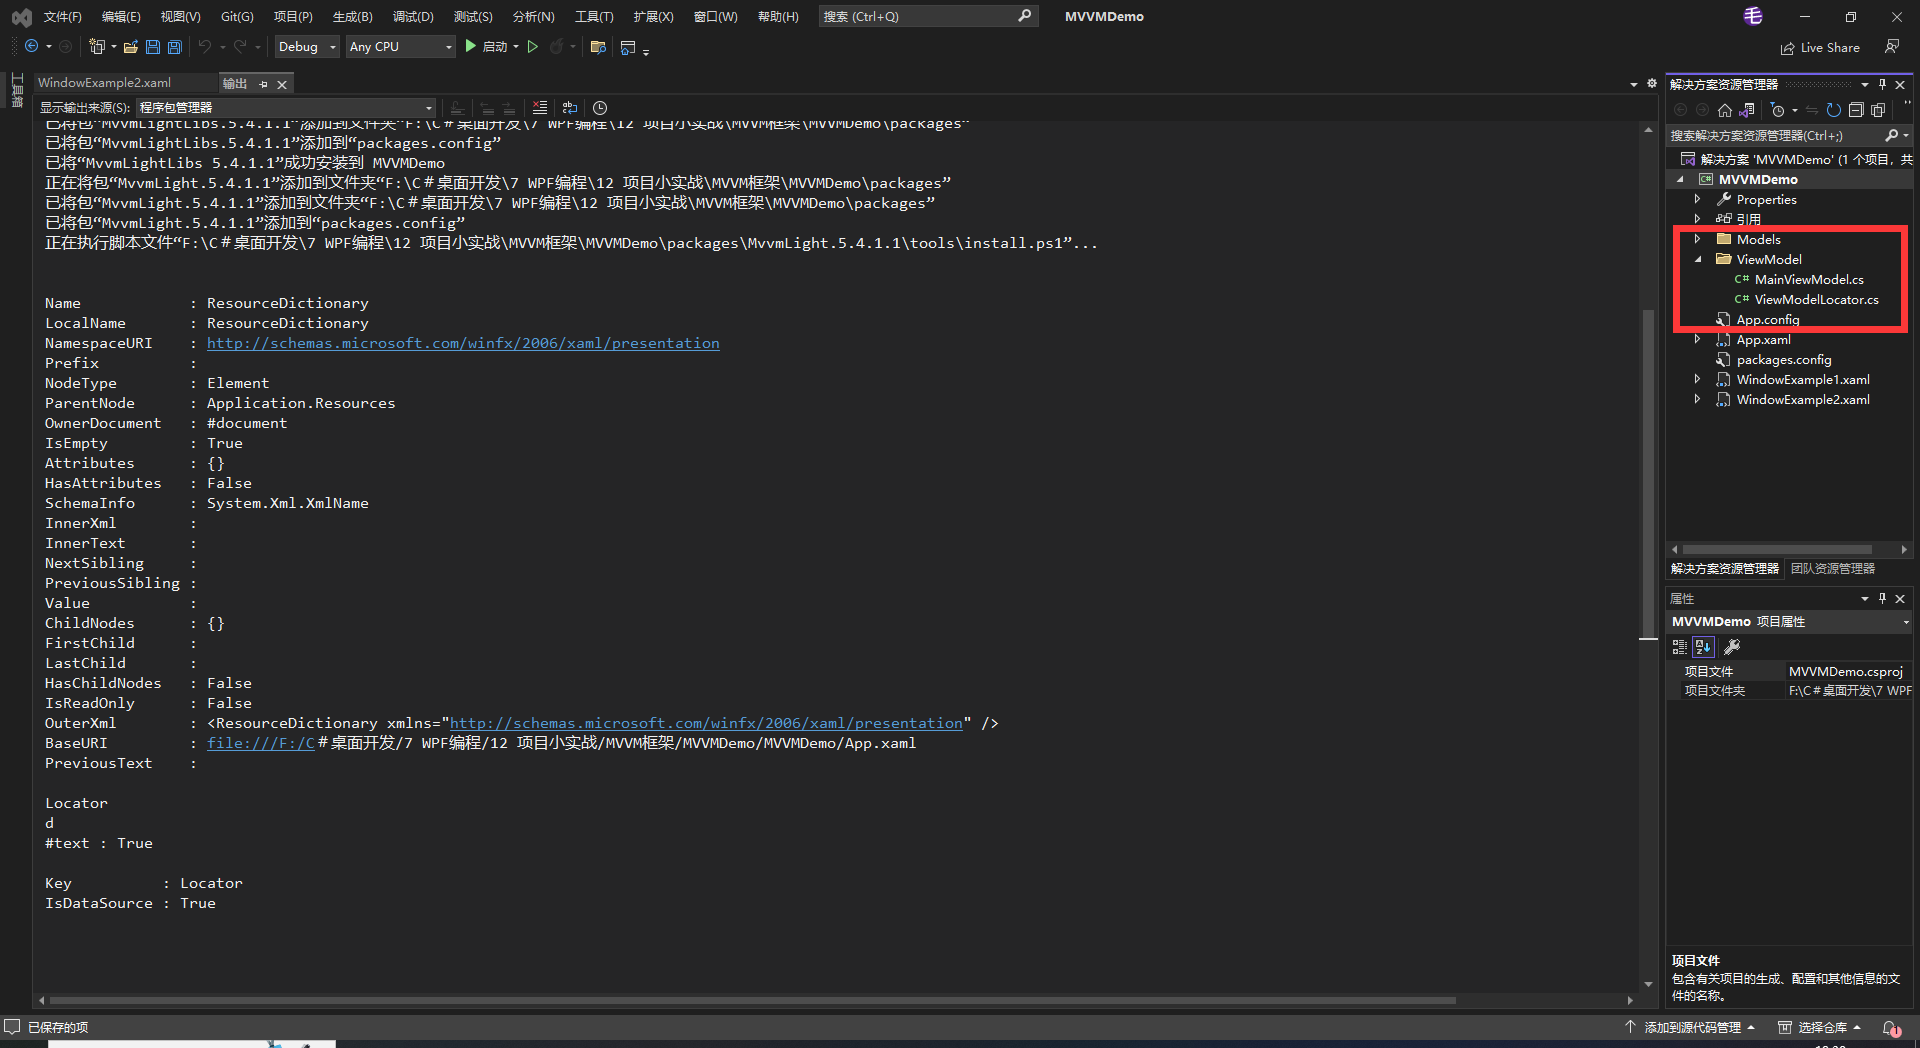The image size is (1920, 1048).
Task: Switch to the 团队资源管理器 tab
Action: pyautogui.click(x=1833, y=568)
